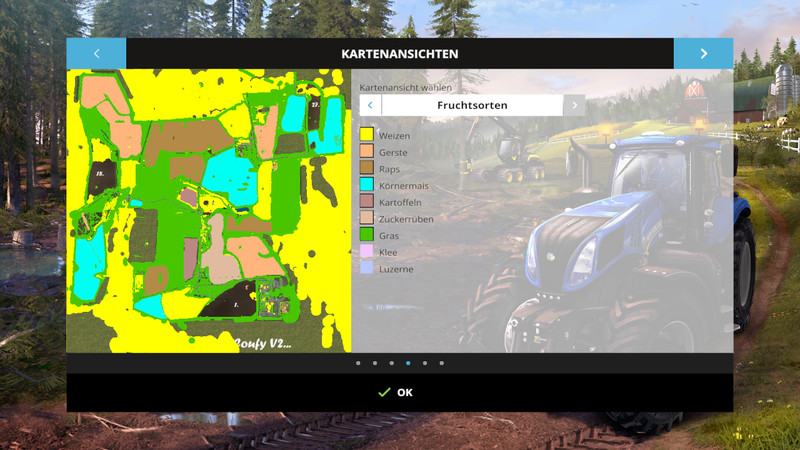This screenshot has height=450, width=800.
Task: Open the Fruchtsorten map view selector
Action: point(472,105)
